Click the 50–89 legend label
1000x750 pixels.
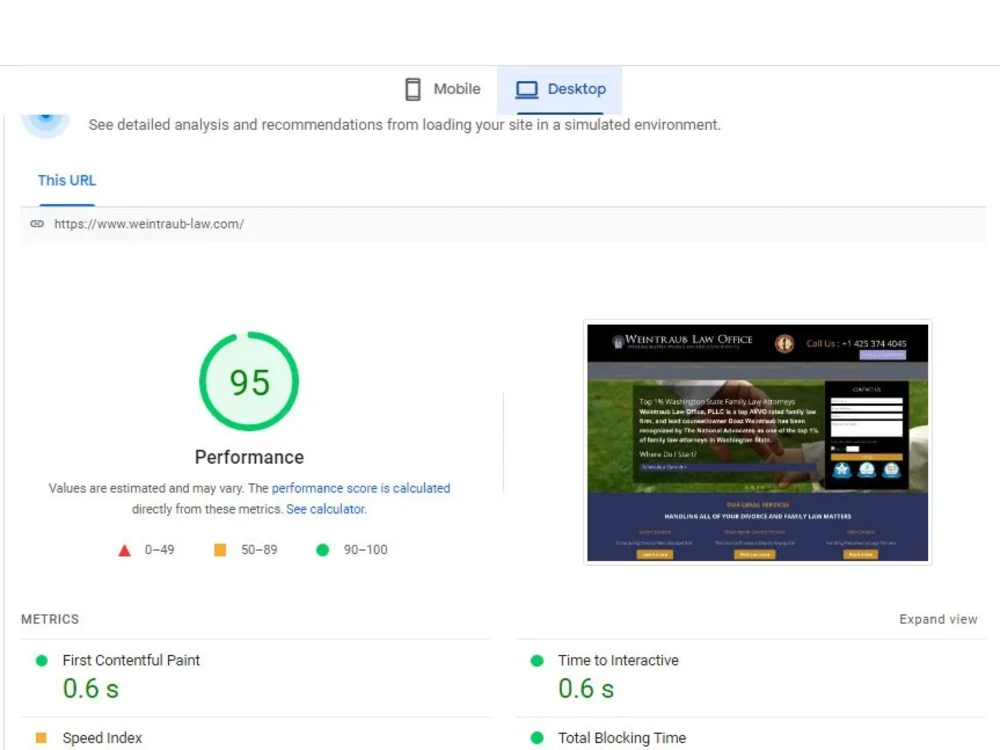(x=259, y=550)
